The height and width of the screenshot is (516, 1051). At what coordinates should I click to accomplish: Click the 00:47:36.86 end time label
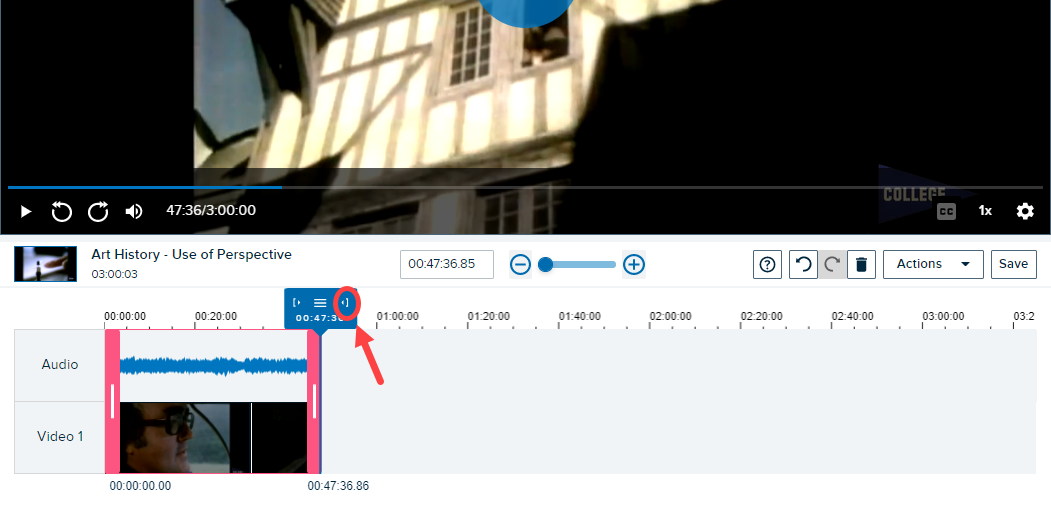tap(338, 486)
